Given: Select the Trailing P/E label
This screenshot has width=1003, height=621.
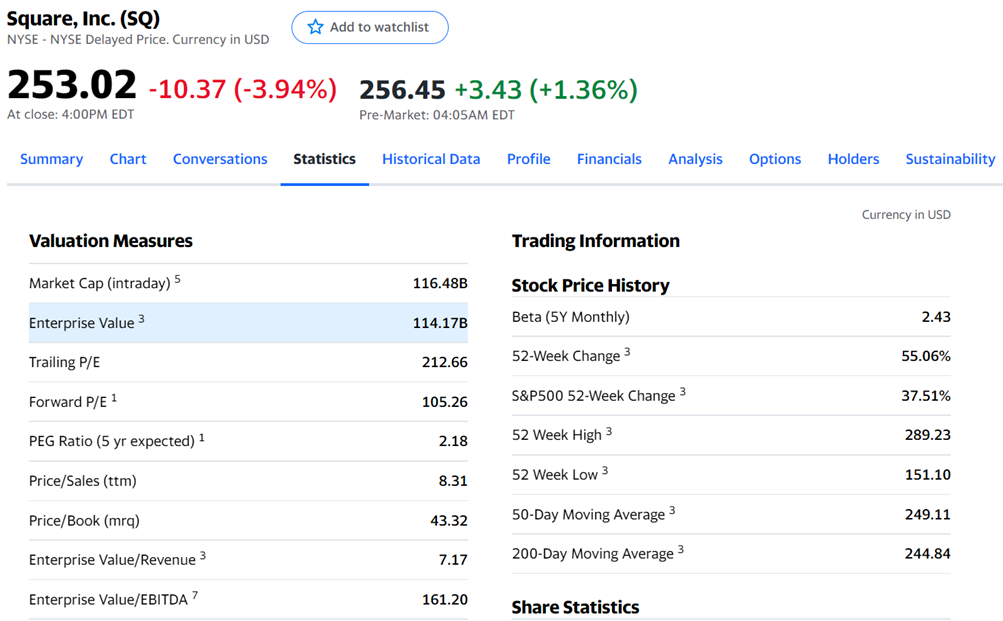Looking at the screenshot, I should (x=65, y=362).
